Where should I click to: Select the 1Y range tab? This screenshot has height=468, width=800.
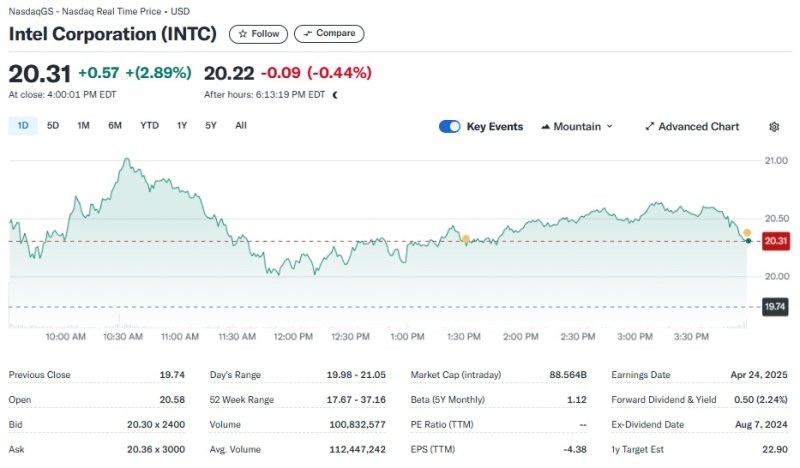coord(182,126)
